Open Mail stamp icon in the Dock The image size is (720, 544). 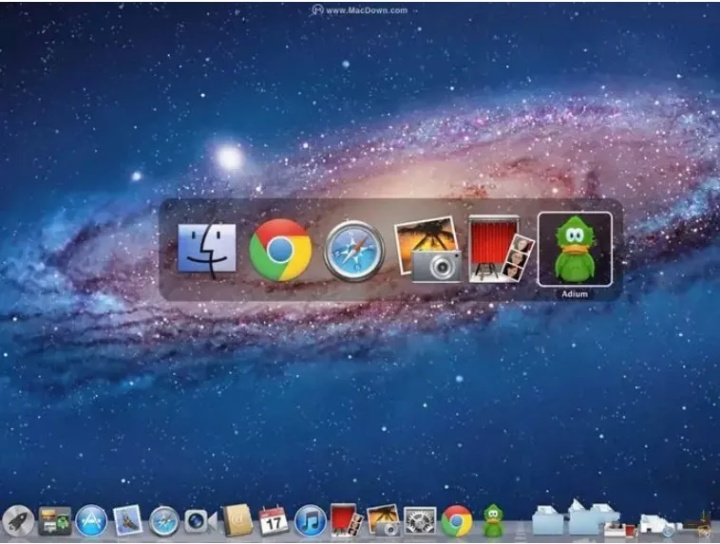[x=128, y=521]
